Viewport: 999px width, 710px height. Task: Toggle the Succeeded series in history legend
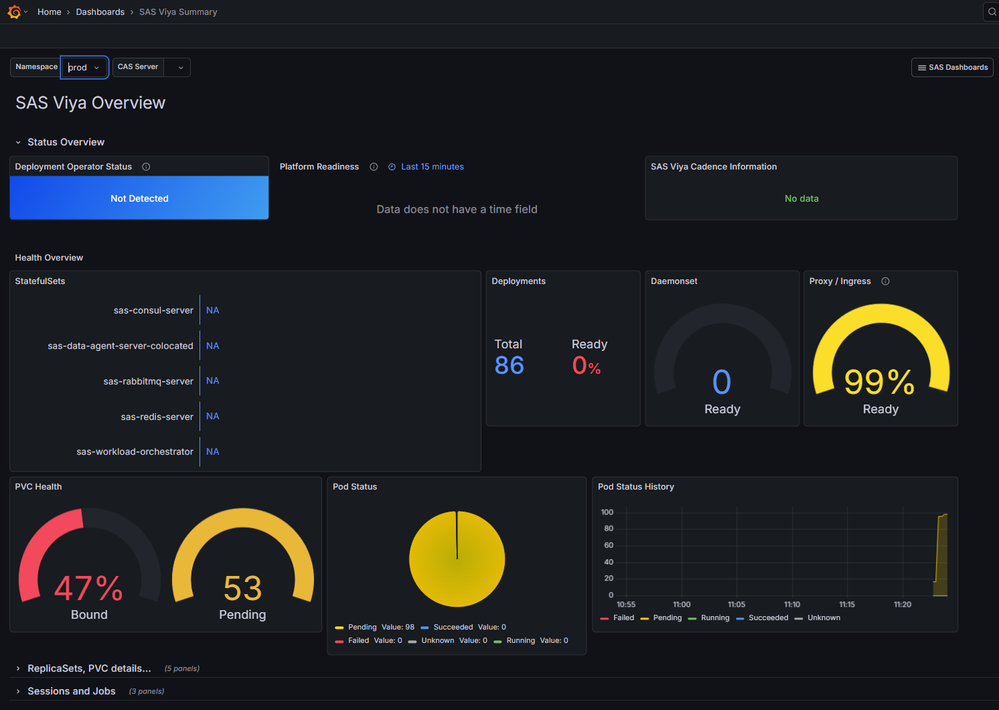(762, 618)
